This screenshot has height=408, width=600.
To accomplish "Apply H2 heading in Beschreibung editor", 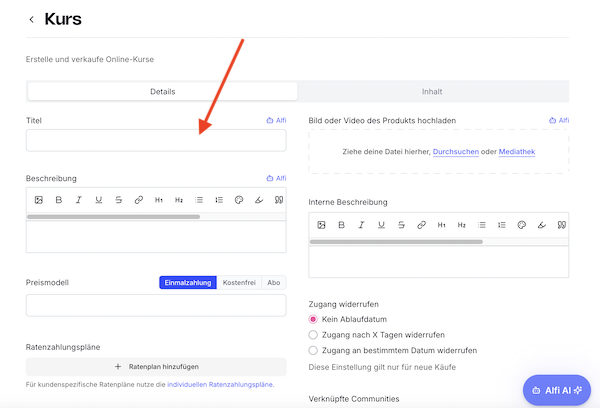I will tap(179, 200).
